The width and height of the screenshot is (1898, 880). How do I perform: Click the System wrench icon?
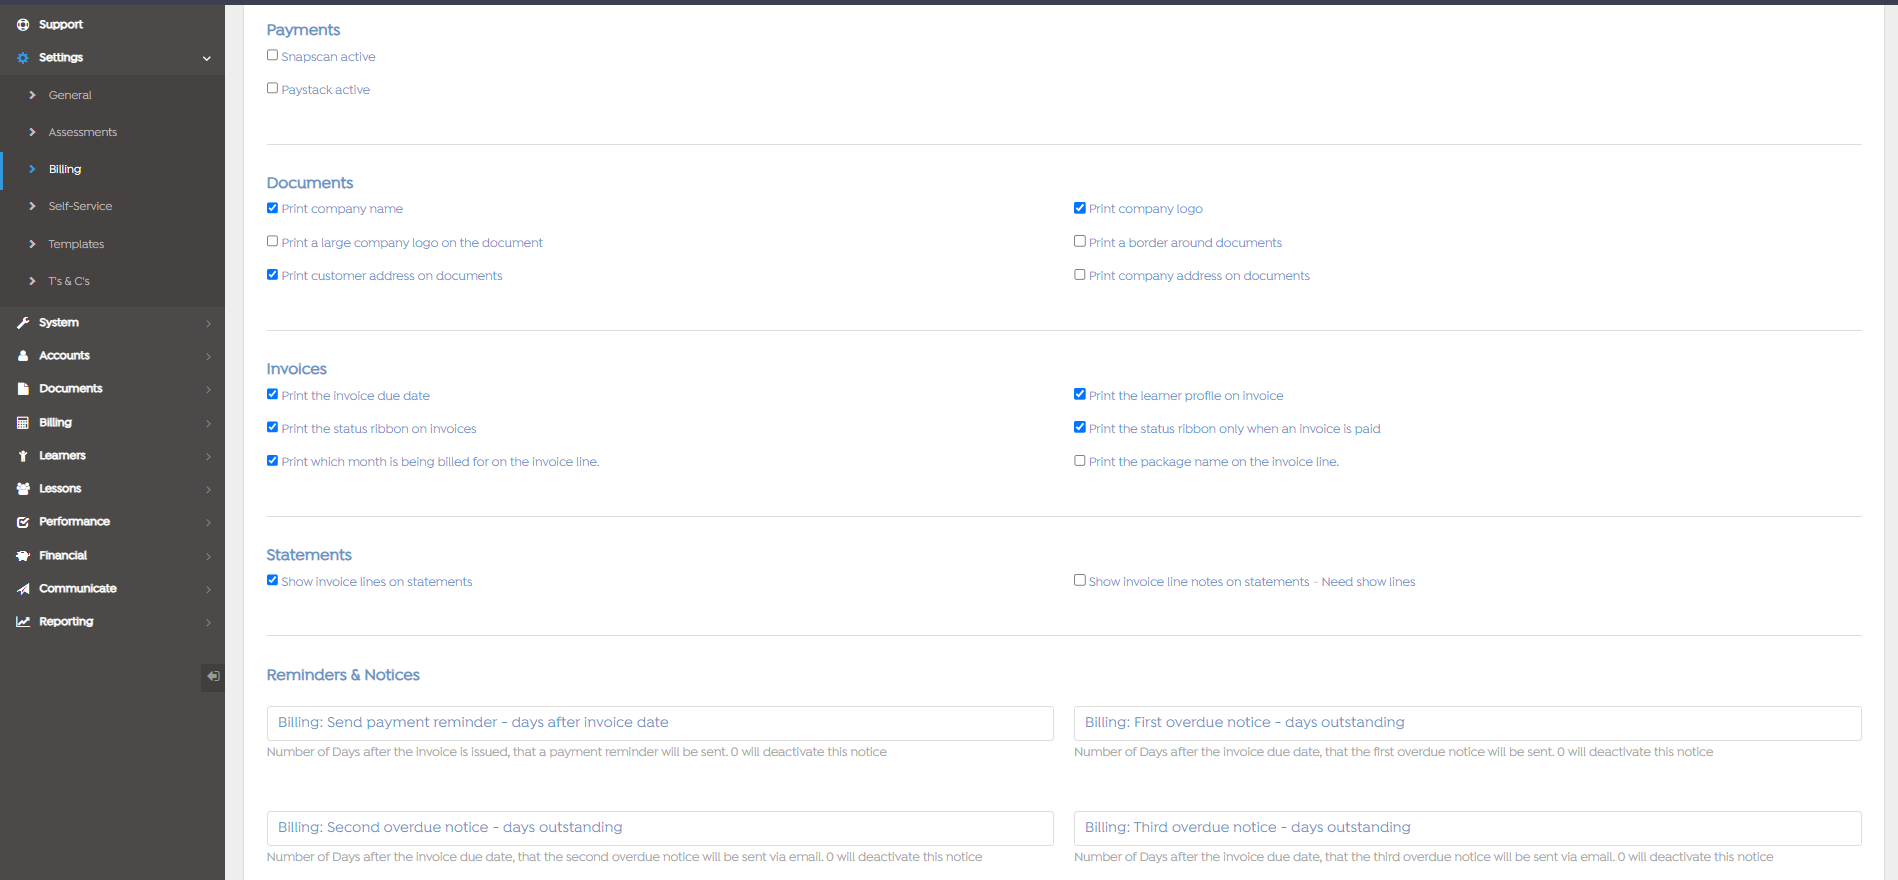[x=23, y=323]
